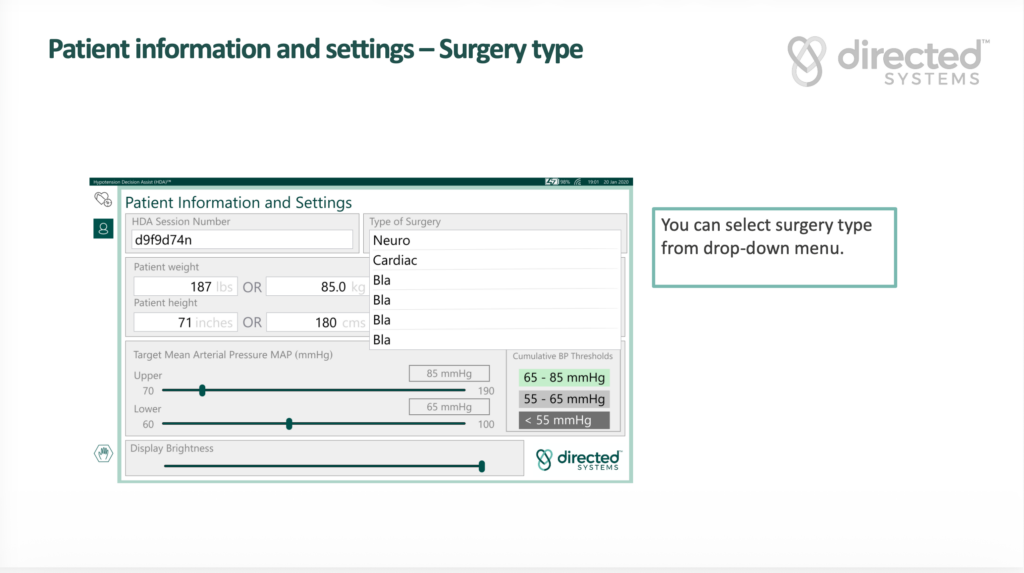This screenshot has height=573, width=1024.
Task: Choose Cardiac in the surgery dropdown
Action: click(494, 260)
